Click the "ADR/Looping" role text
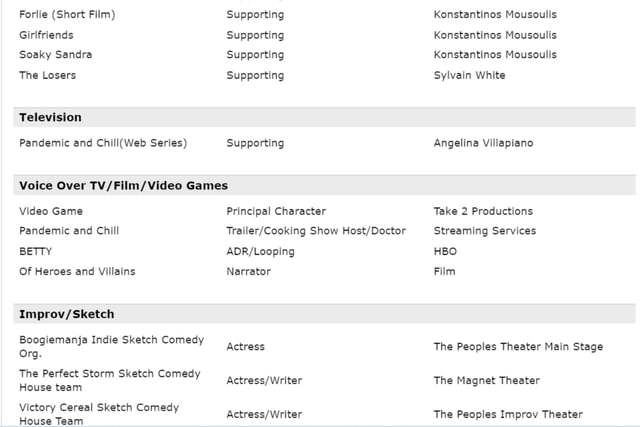640x427 pixels. (x=260, y=251)
